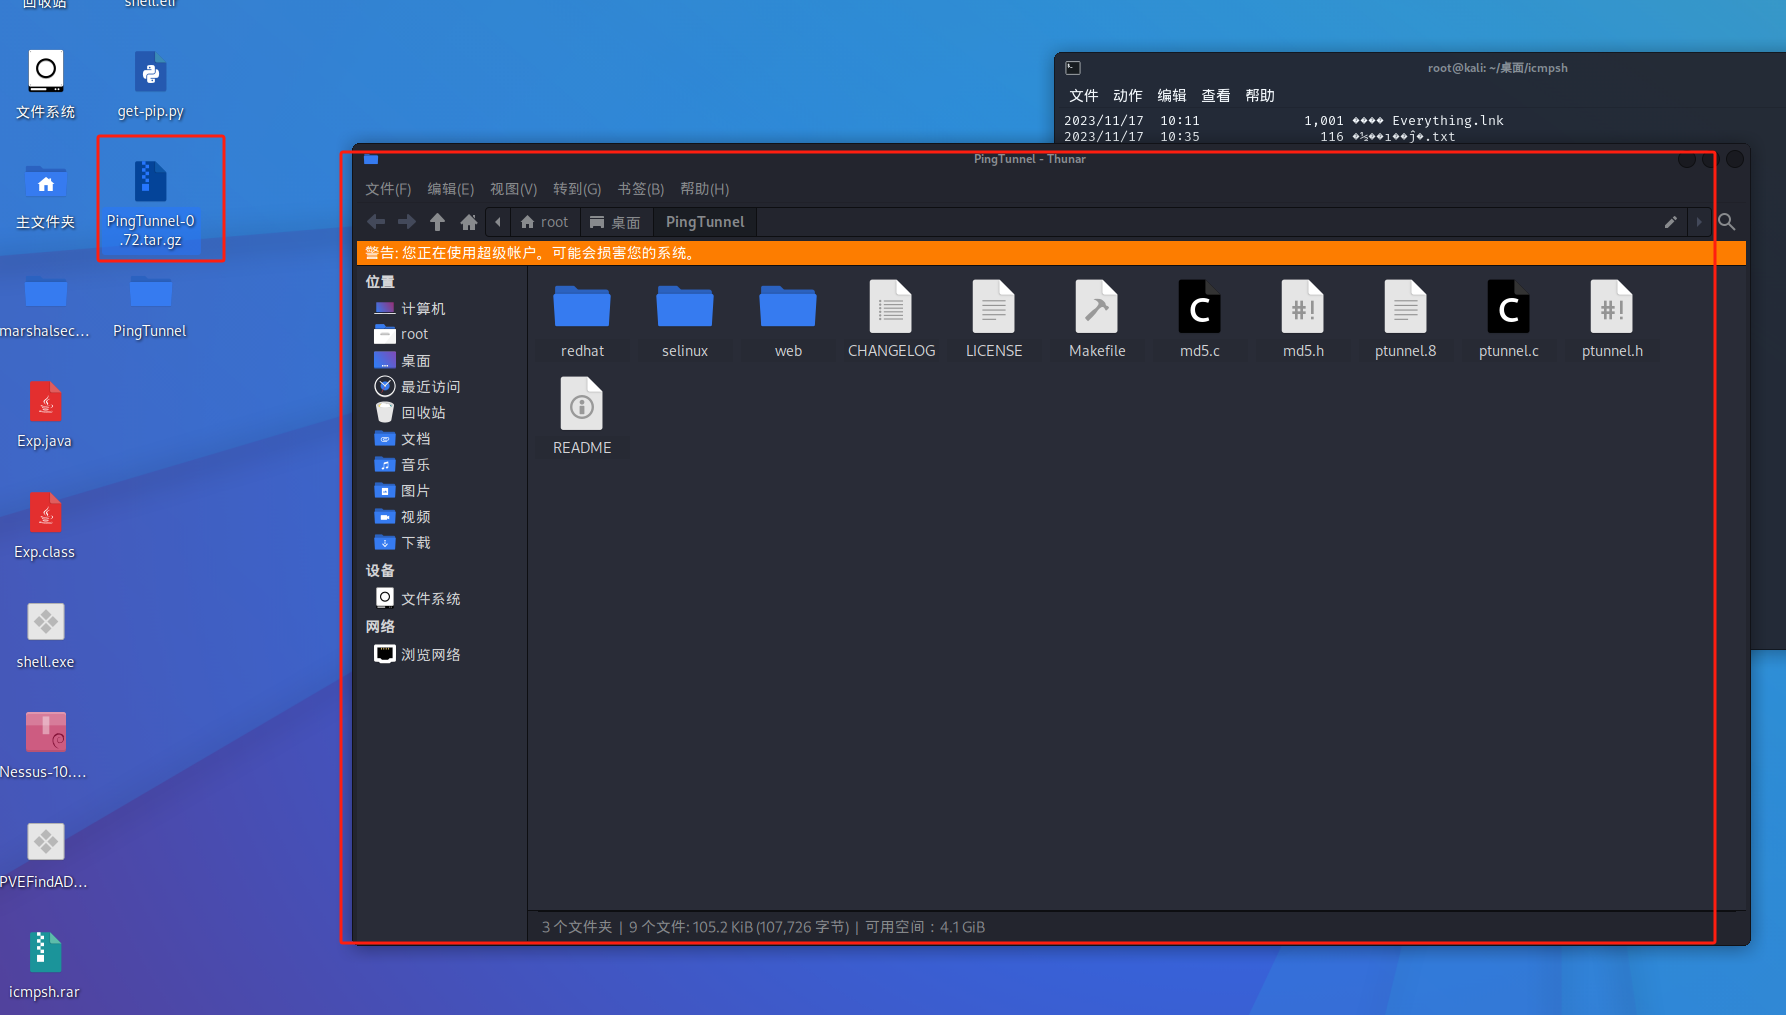
Task: Select the 桌面 path bar button
Action: coord(615,222)
